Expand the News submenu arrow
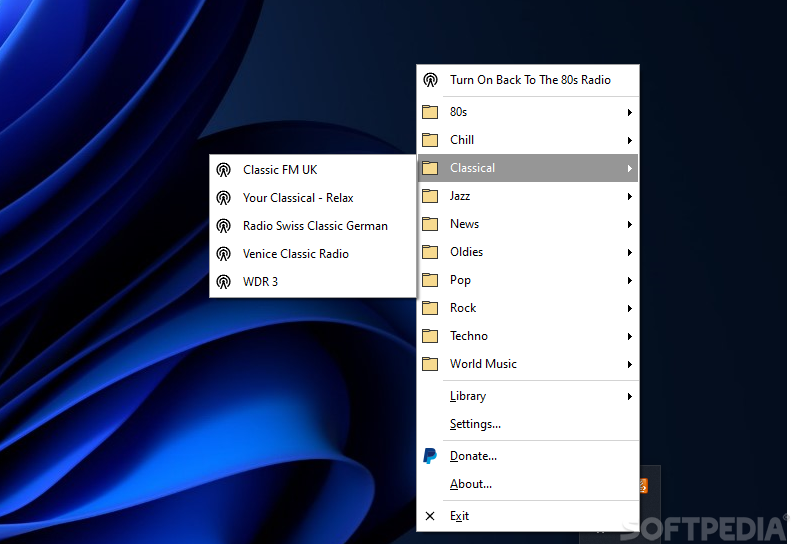 point(629,224)
